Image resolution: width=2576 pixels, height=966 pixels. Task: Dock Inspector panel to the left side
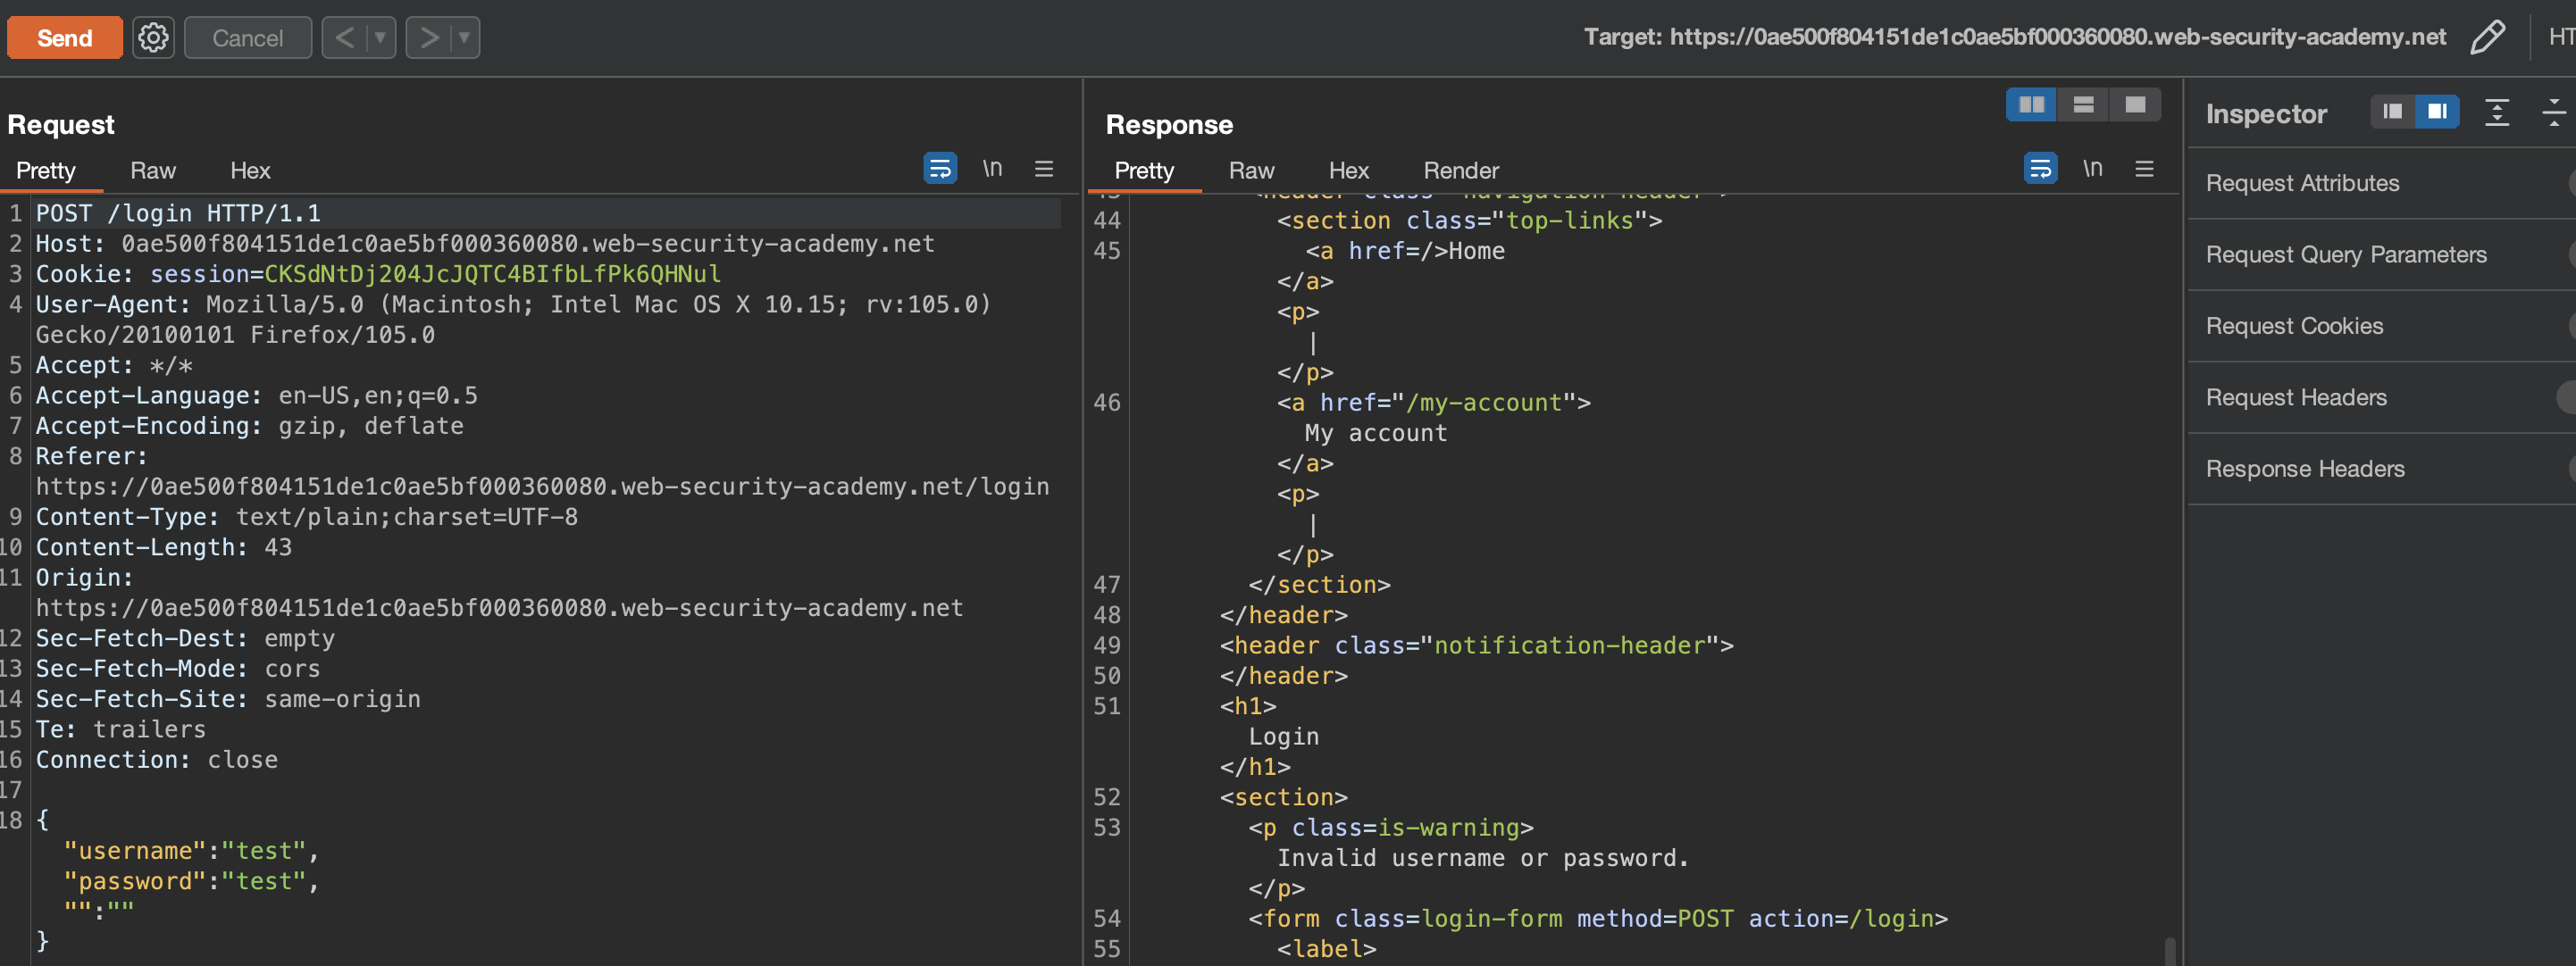(2392, 111)
